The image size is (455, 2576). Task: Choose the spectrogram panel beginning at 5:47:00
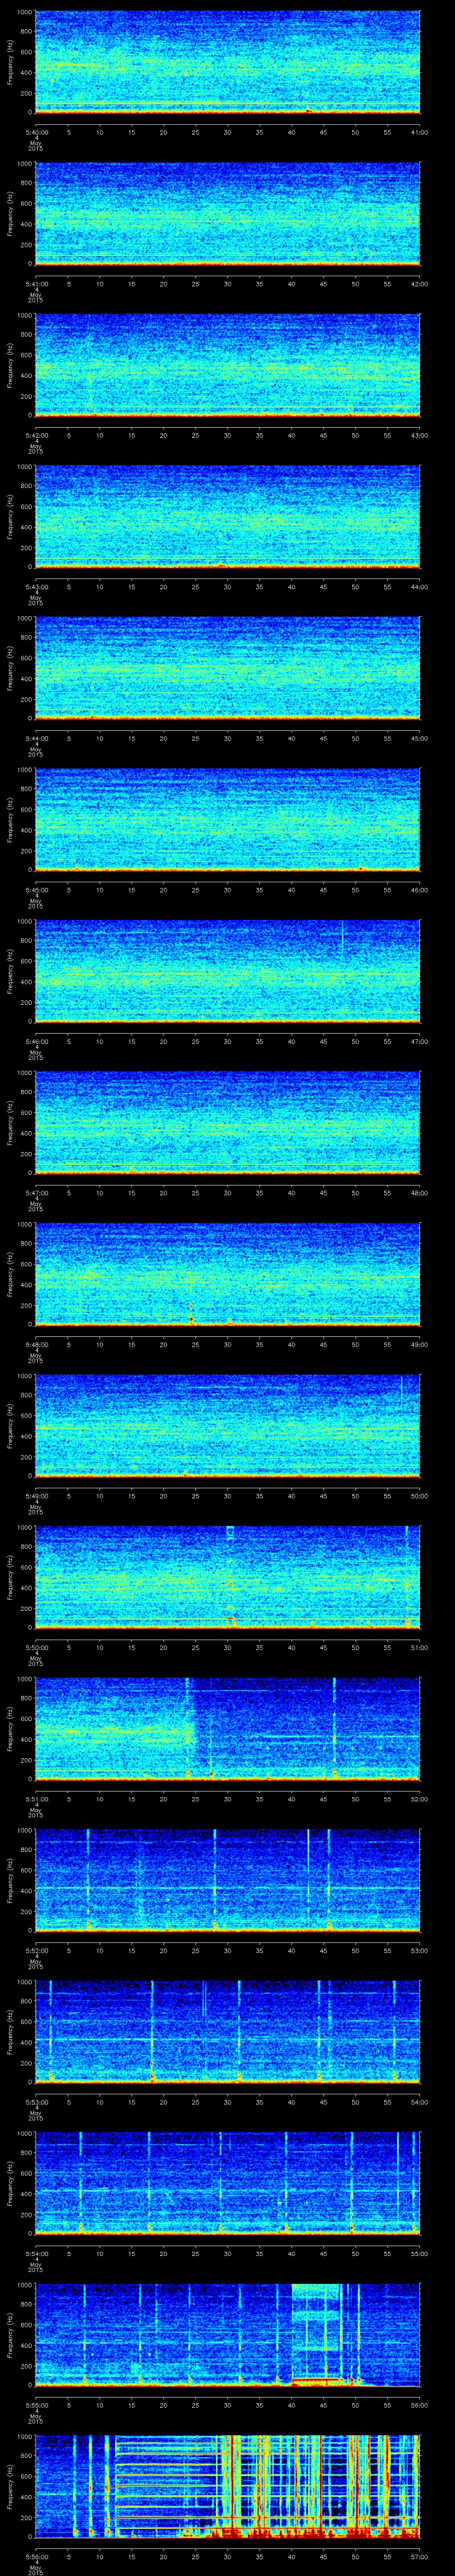coord(227,1123)
